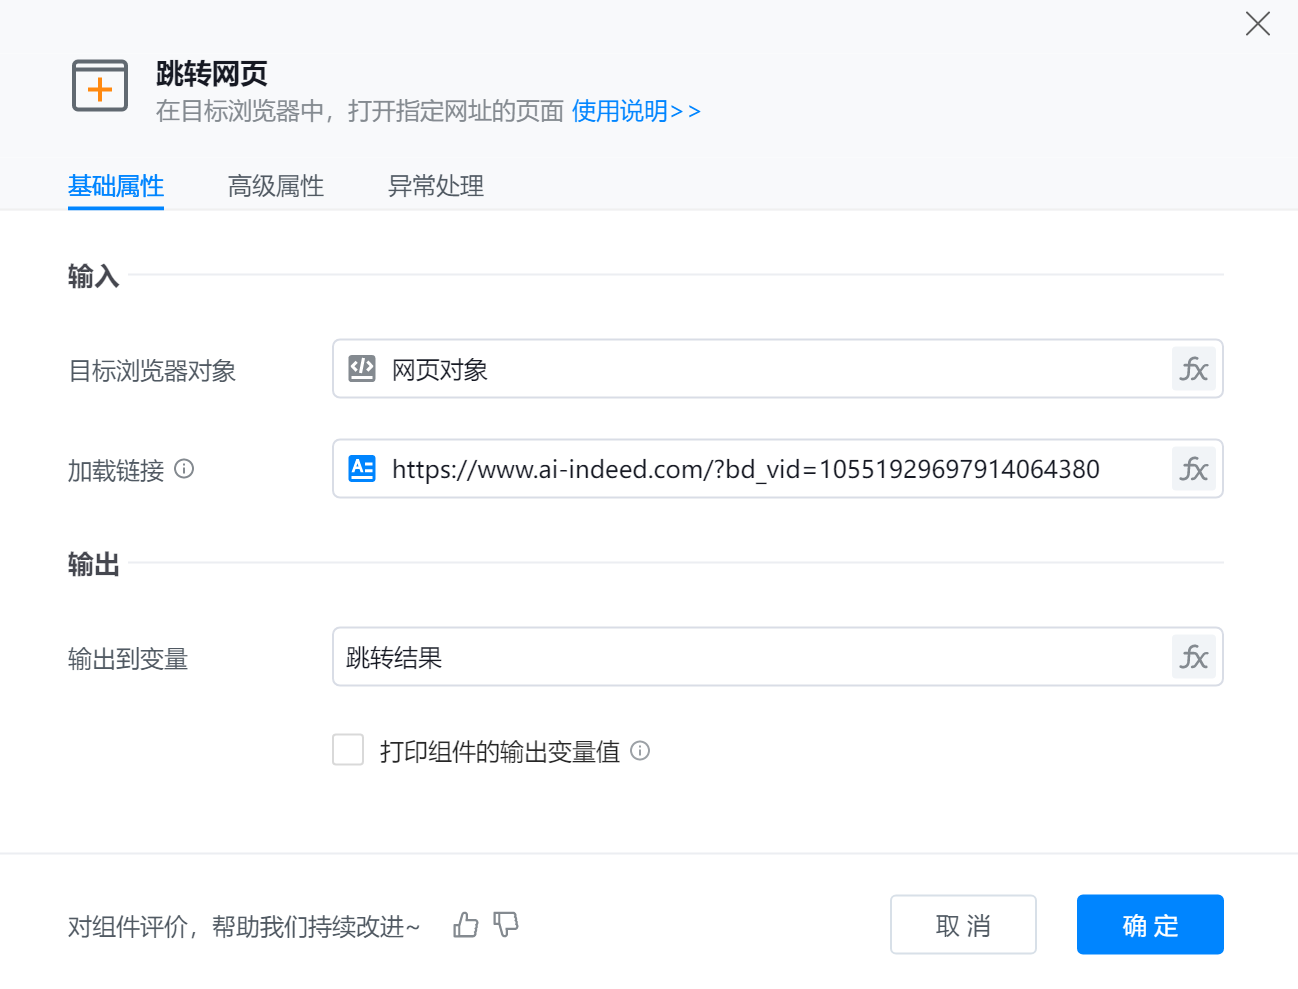Click the thumbs up rating icon
The image size is (1298, 989).
click(x=465, y=925)
